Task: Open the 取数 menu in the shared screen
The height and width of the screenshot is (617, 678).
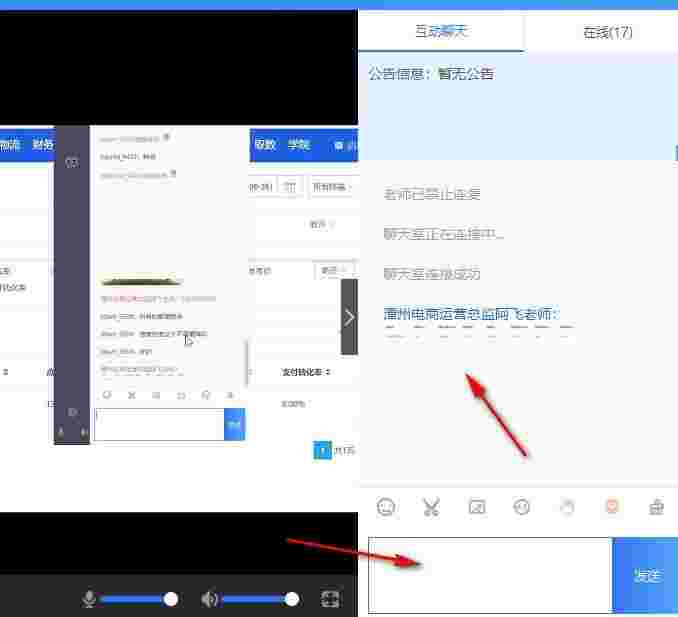Action: pyautogui.click(x=265, y=144)
